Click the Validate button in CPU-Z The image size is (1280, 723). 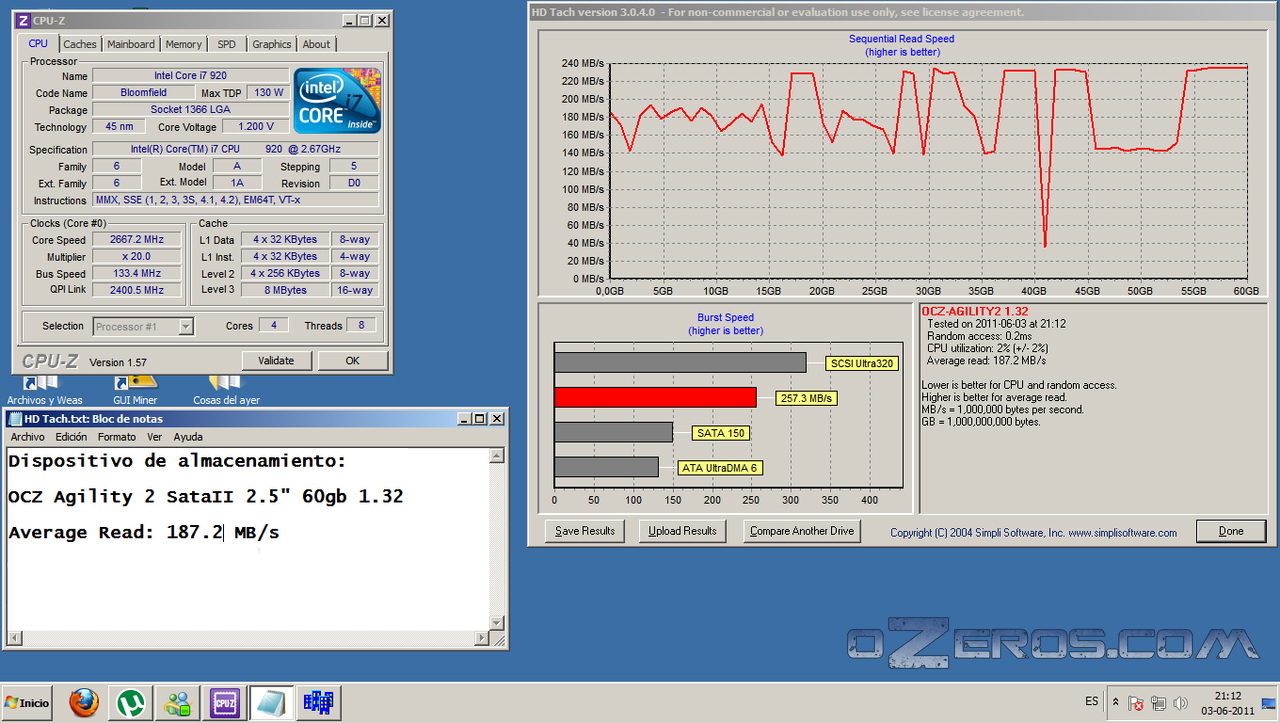click(x=276, y=361)
